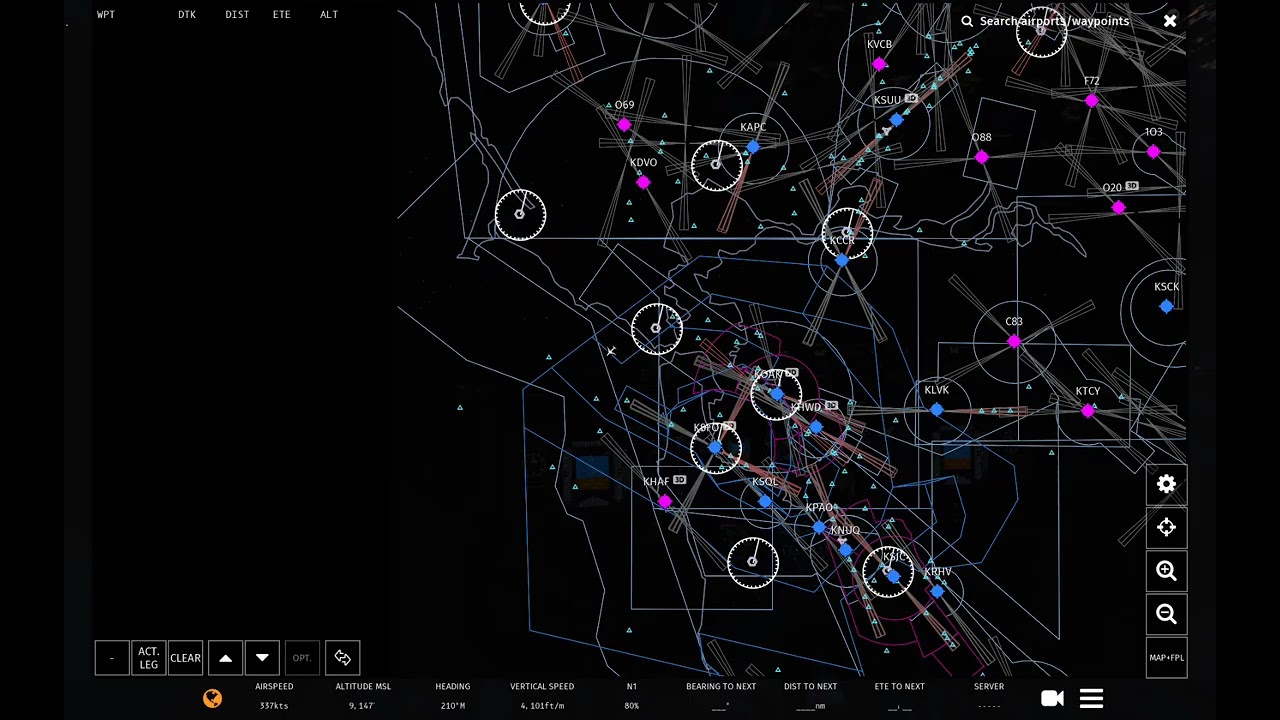
Task: Click the WPT column header
Action: click(106, 15)
